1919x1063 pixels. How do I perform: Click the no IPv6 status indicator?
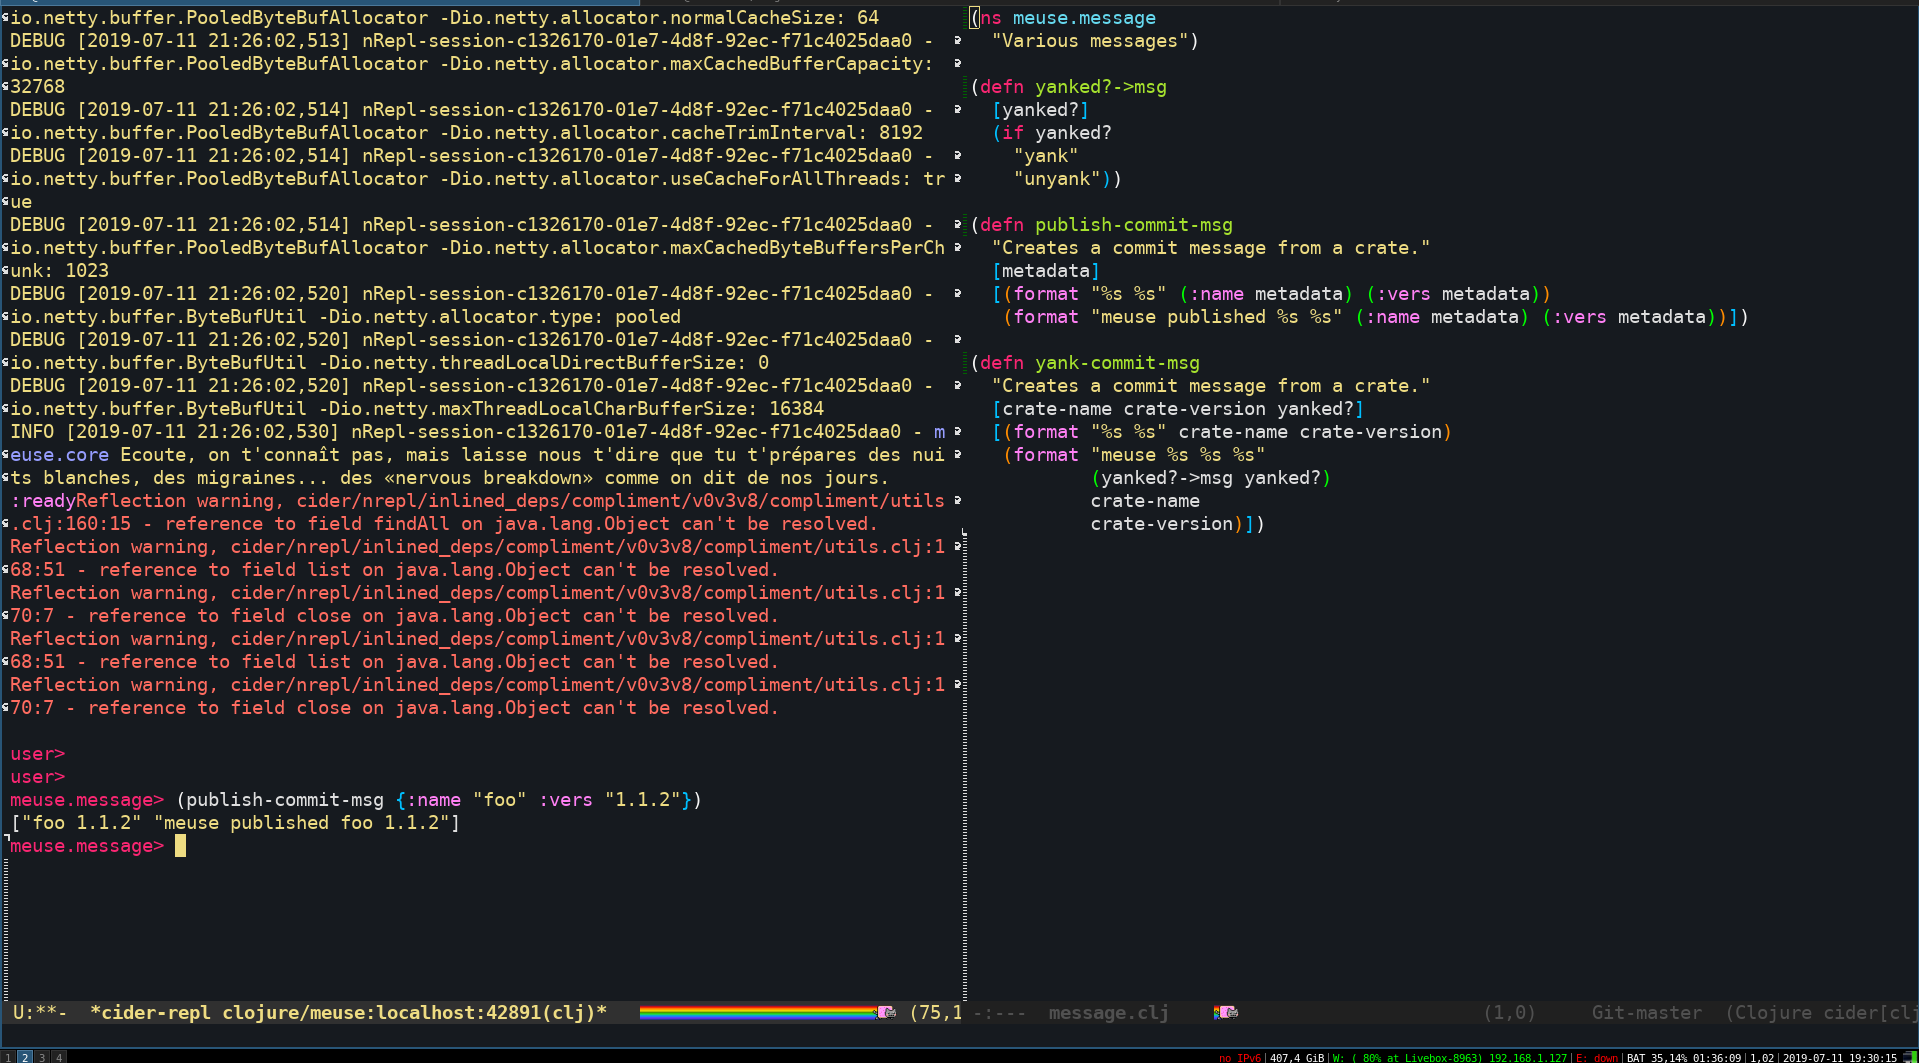point(1240,1057)
